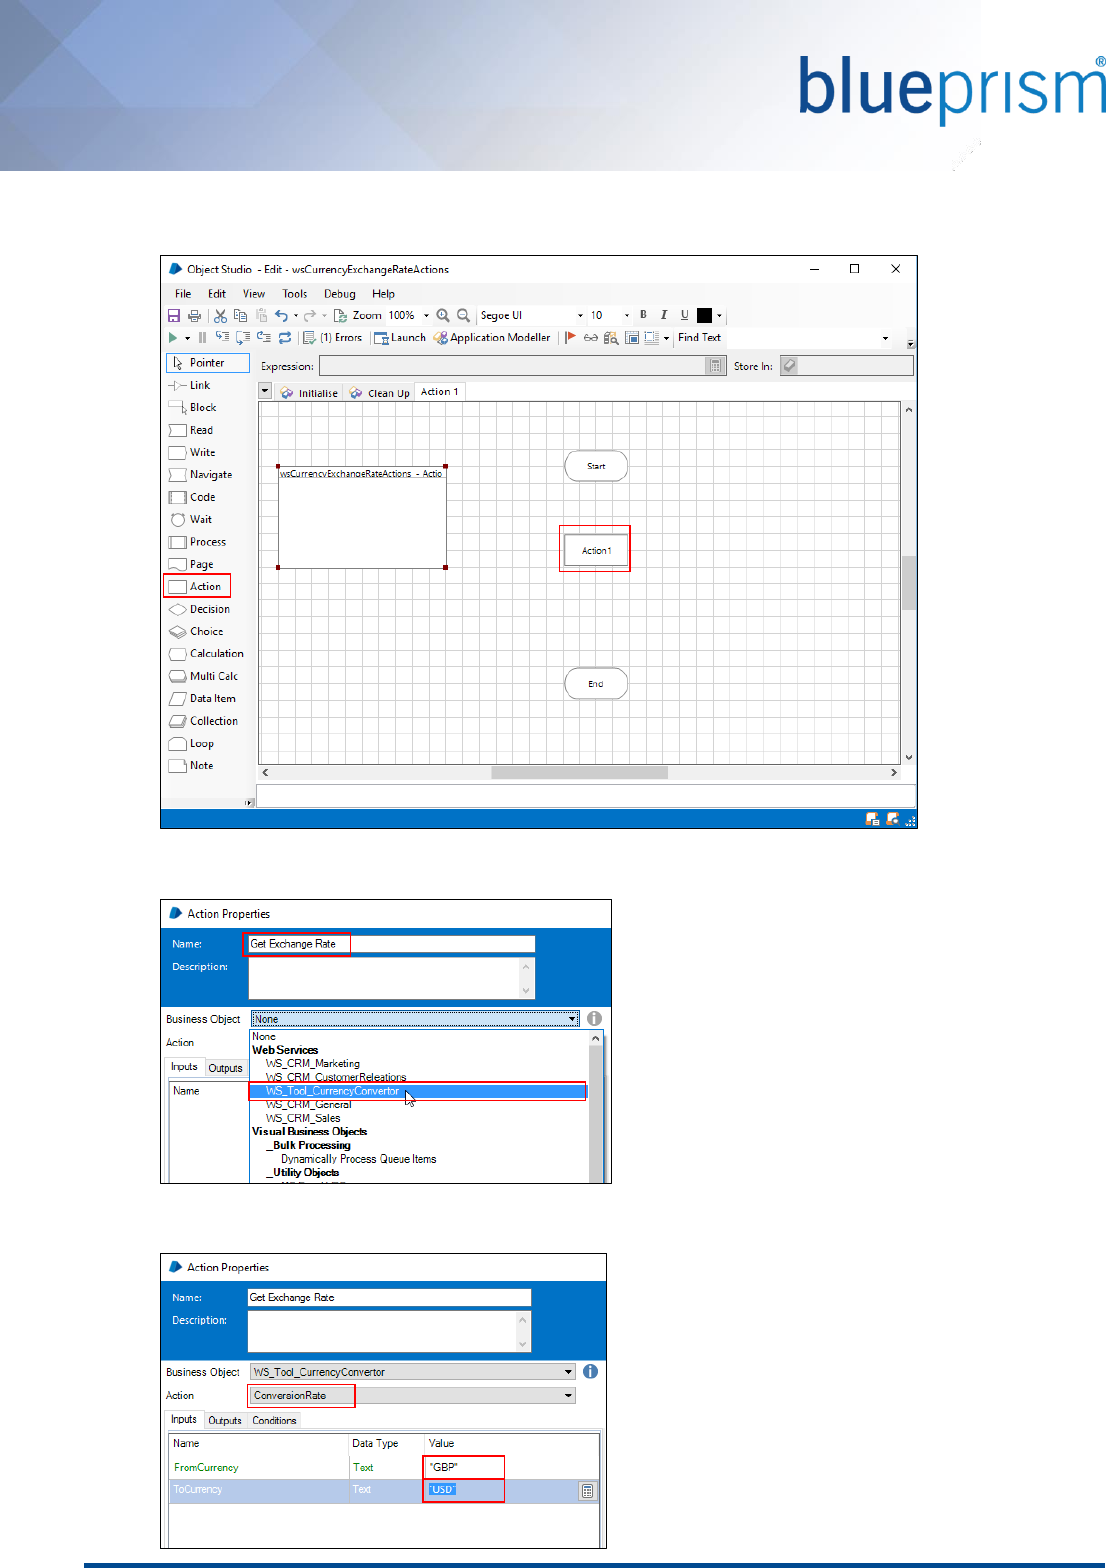Toggle Underline formatting
The image size is (1106, 1568).
point(685,315)
